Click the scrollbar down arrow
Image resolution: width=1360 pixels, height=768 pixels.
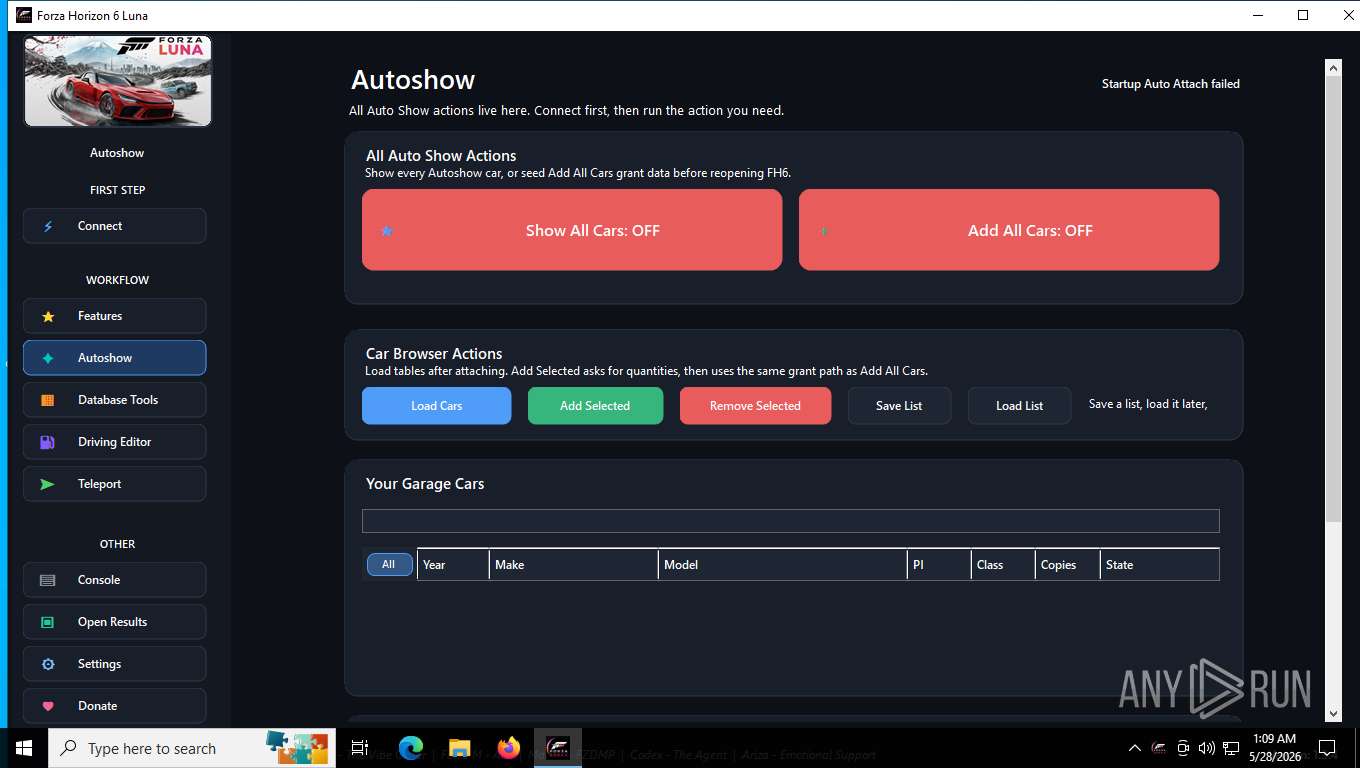point(1332,713)
